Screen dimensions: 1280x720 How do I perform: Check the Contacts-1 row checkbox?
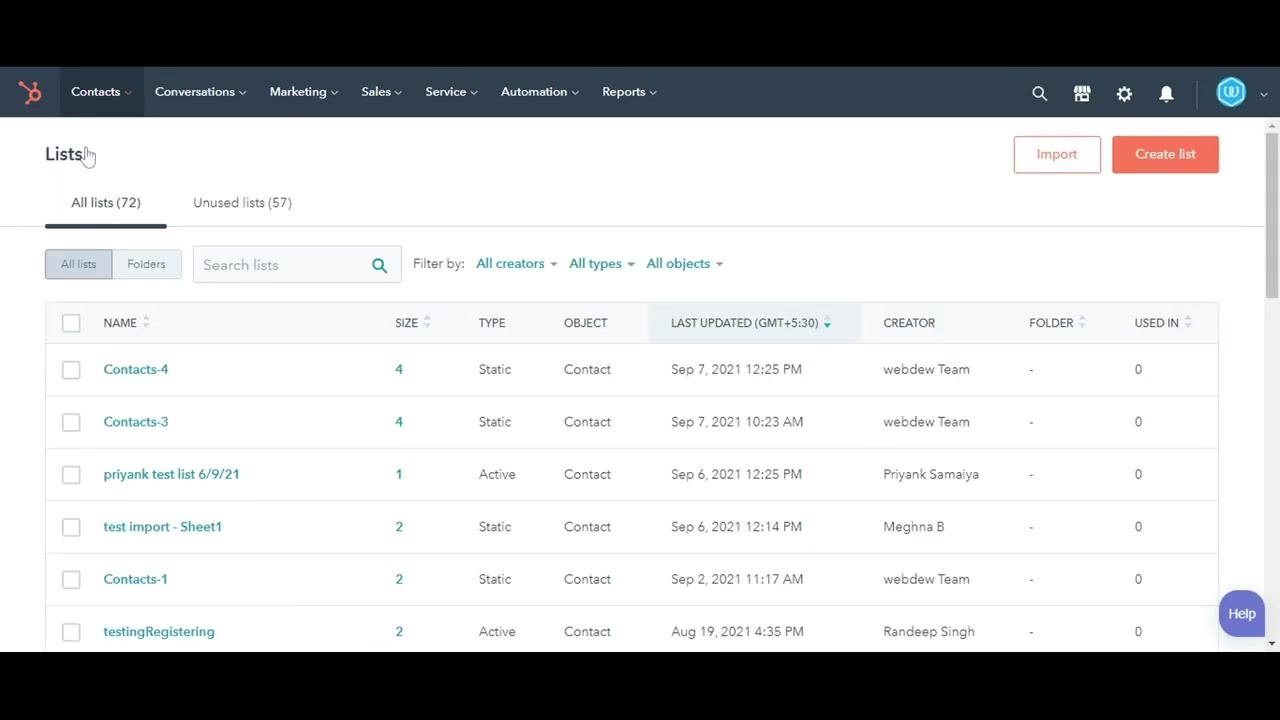click(71, 580)
